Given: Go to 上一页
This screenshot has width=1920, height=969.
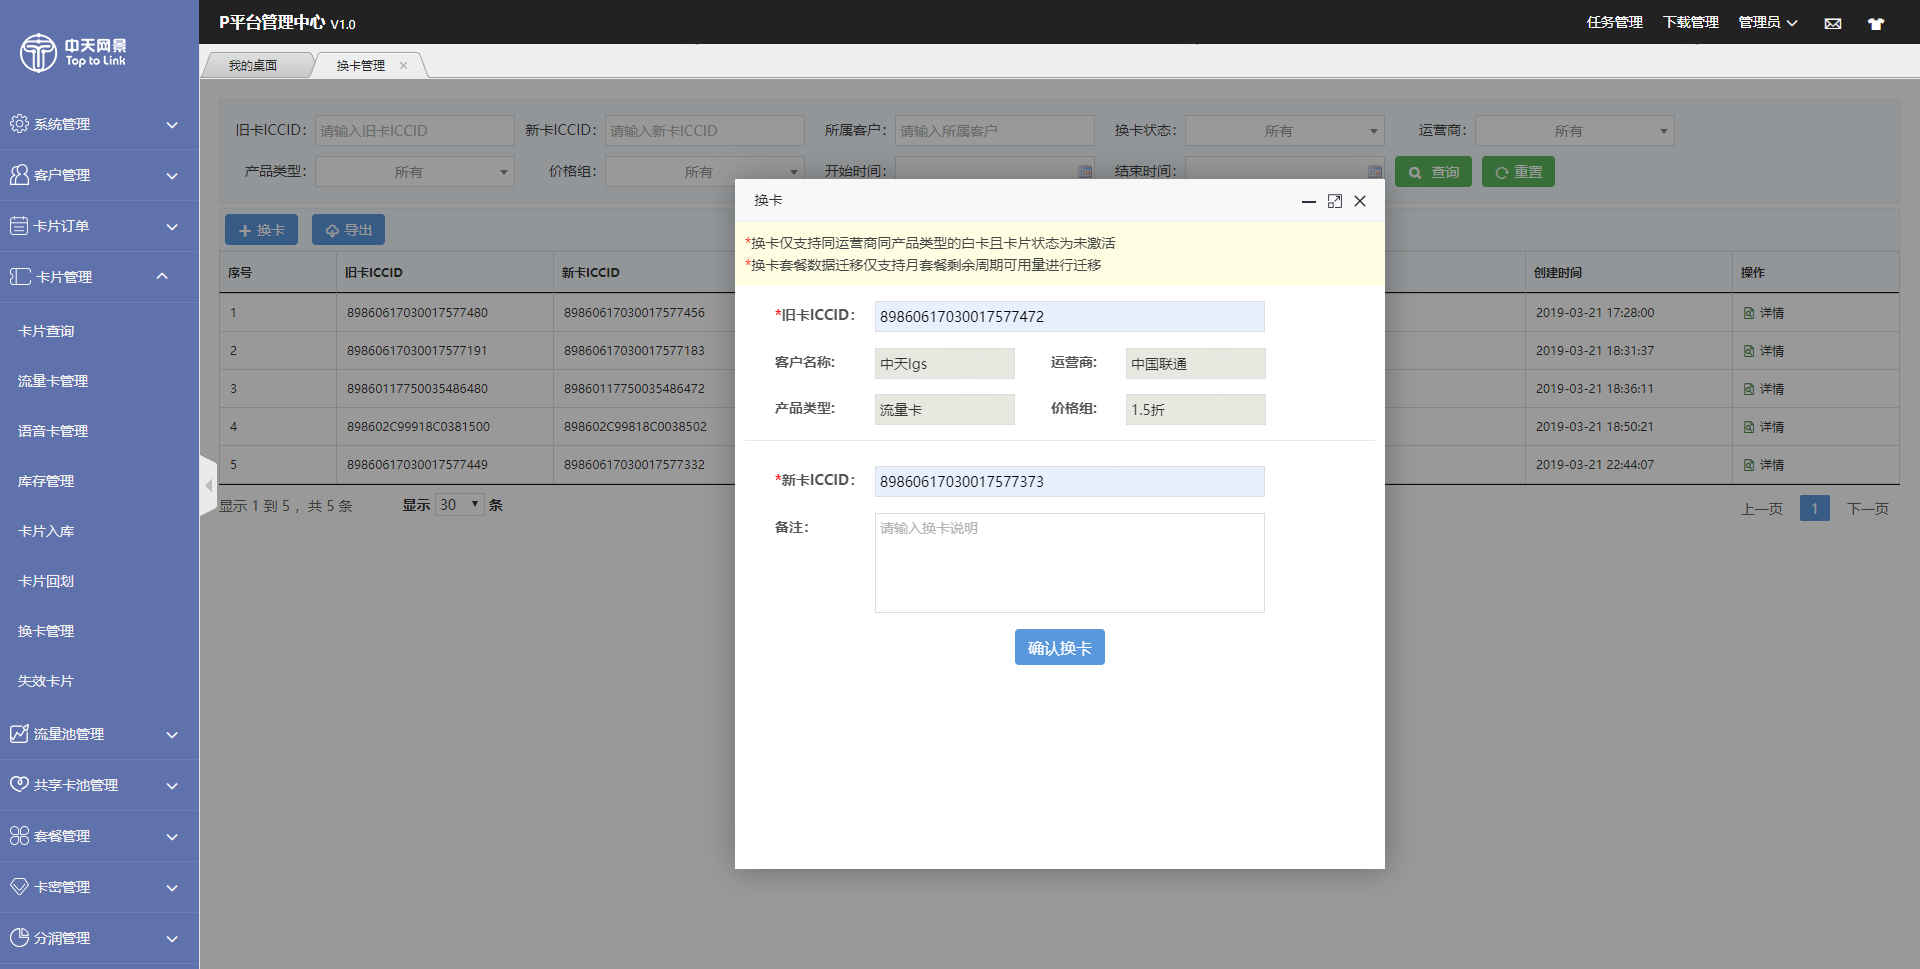Looking at the screenshot, I should pos(1762,508).
